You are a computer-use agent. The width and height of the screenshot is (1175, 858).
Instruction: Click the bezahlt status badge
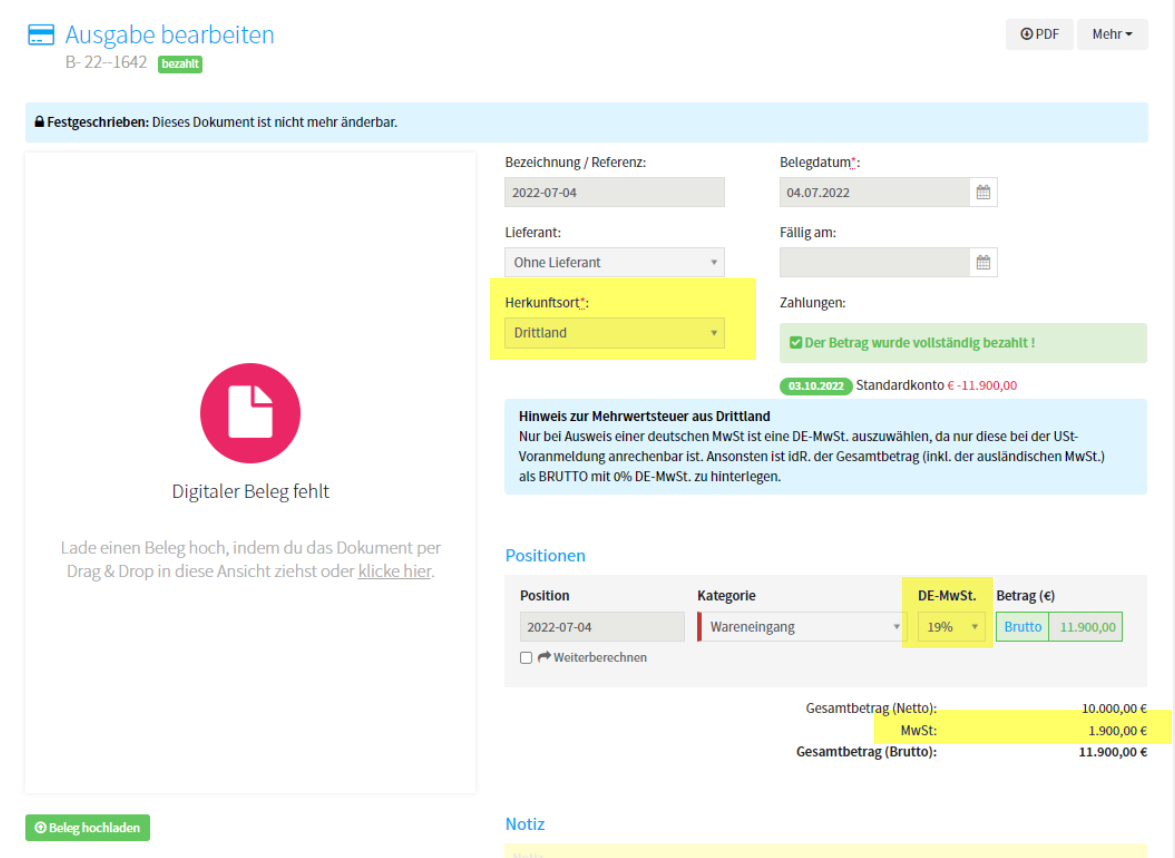coord(180,64)
